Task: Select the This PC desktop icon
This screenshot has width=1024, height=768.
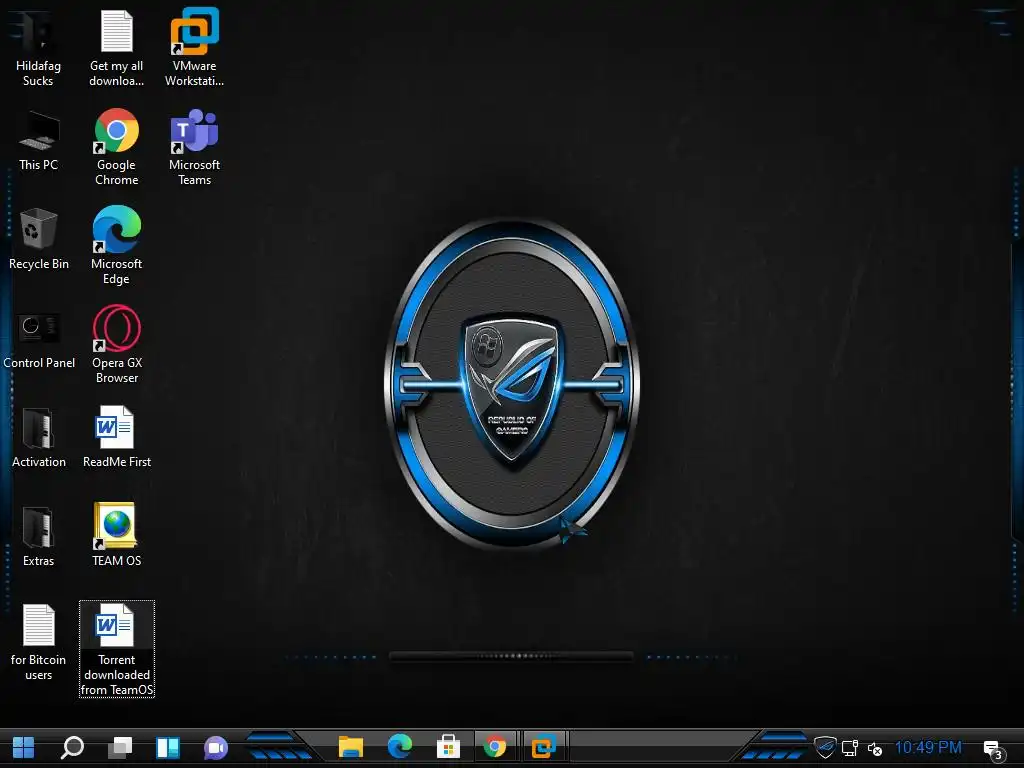Action: tap(39, 141)
